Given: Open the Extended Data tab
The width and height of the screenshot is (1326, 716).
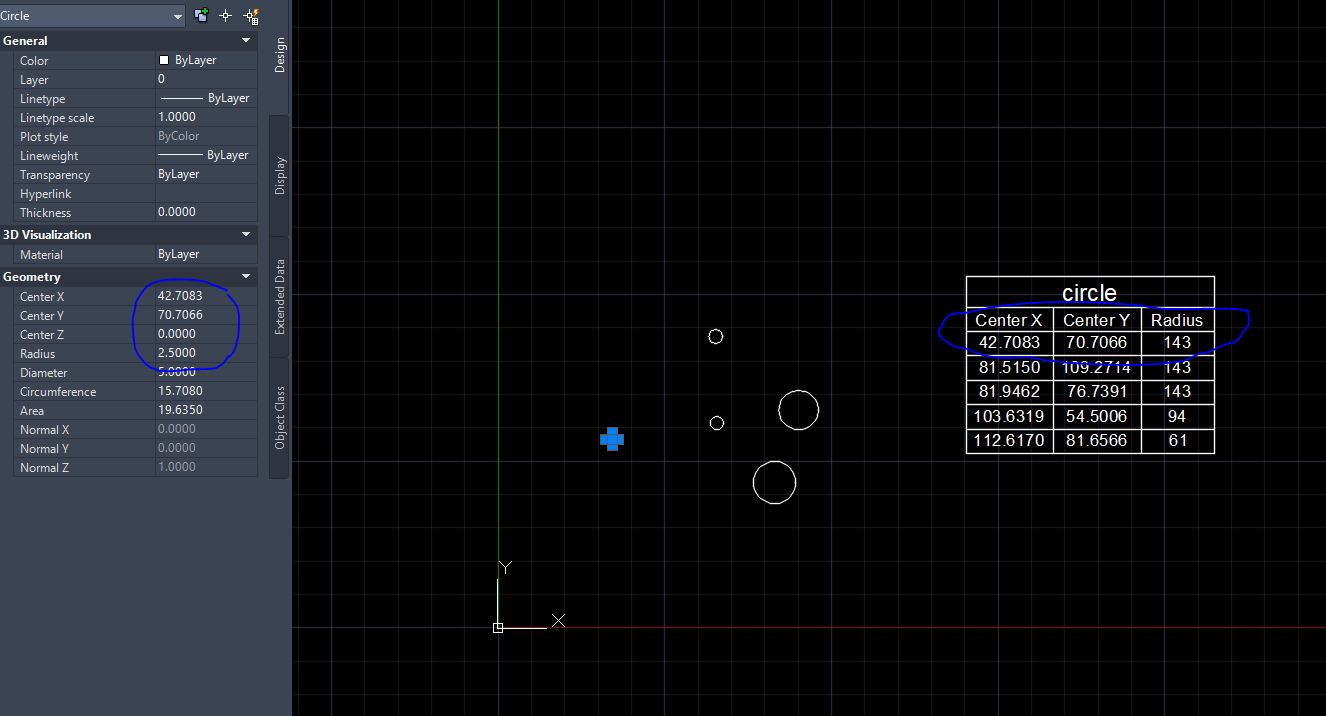Looking at the screenshot, I should point(280,296).
